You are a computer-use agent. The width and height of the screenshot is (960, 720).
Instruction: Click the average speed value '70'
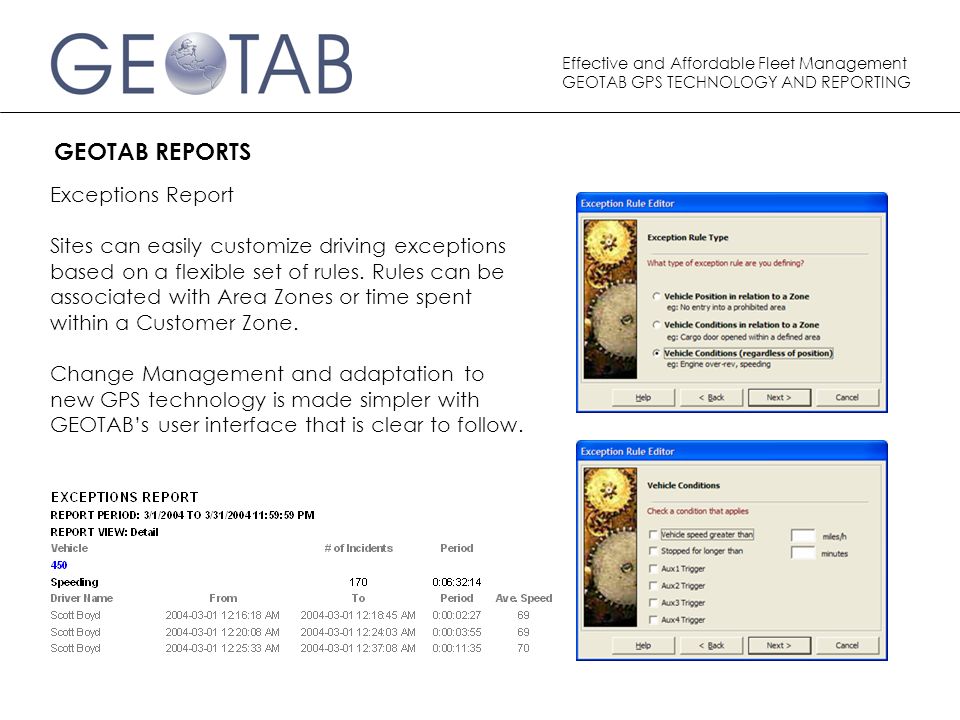[523, 648]
